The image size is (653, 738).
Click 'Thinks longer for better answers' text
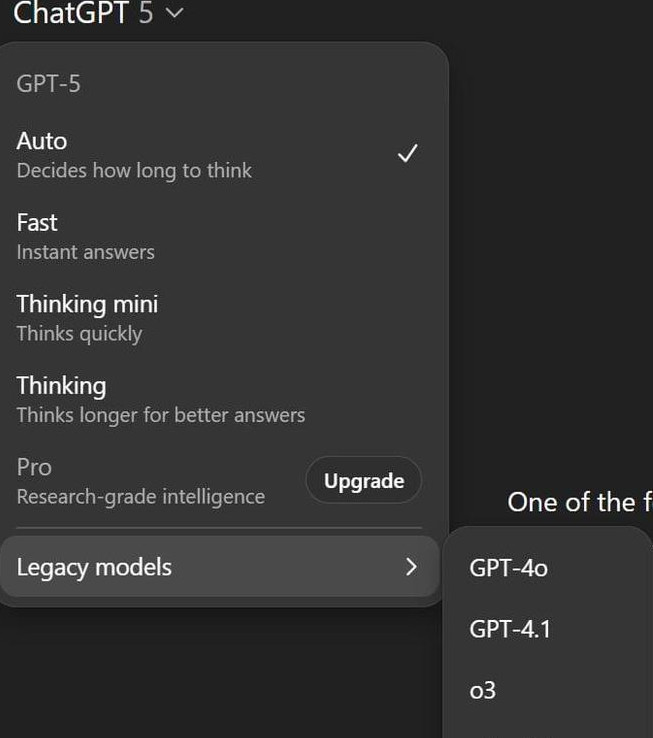tap(160, 414)
